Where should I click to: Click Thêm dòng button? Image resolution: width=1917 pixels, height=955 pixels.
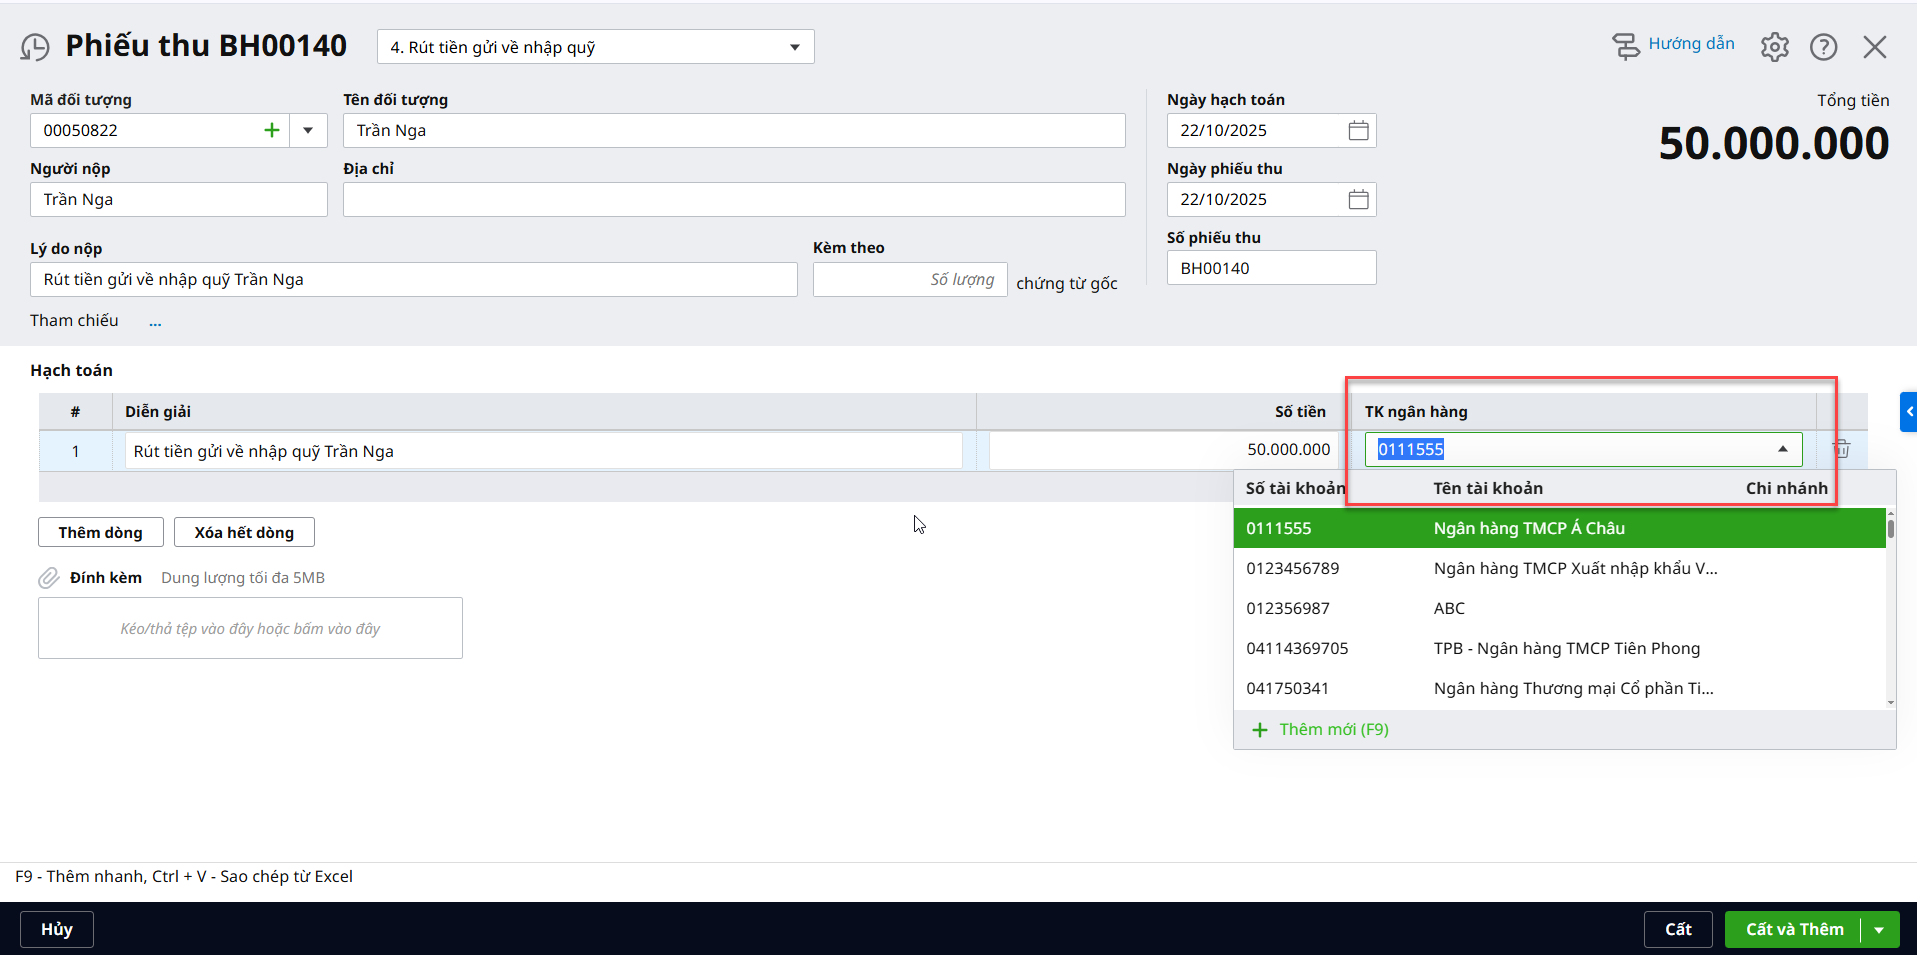(100, 532)
